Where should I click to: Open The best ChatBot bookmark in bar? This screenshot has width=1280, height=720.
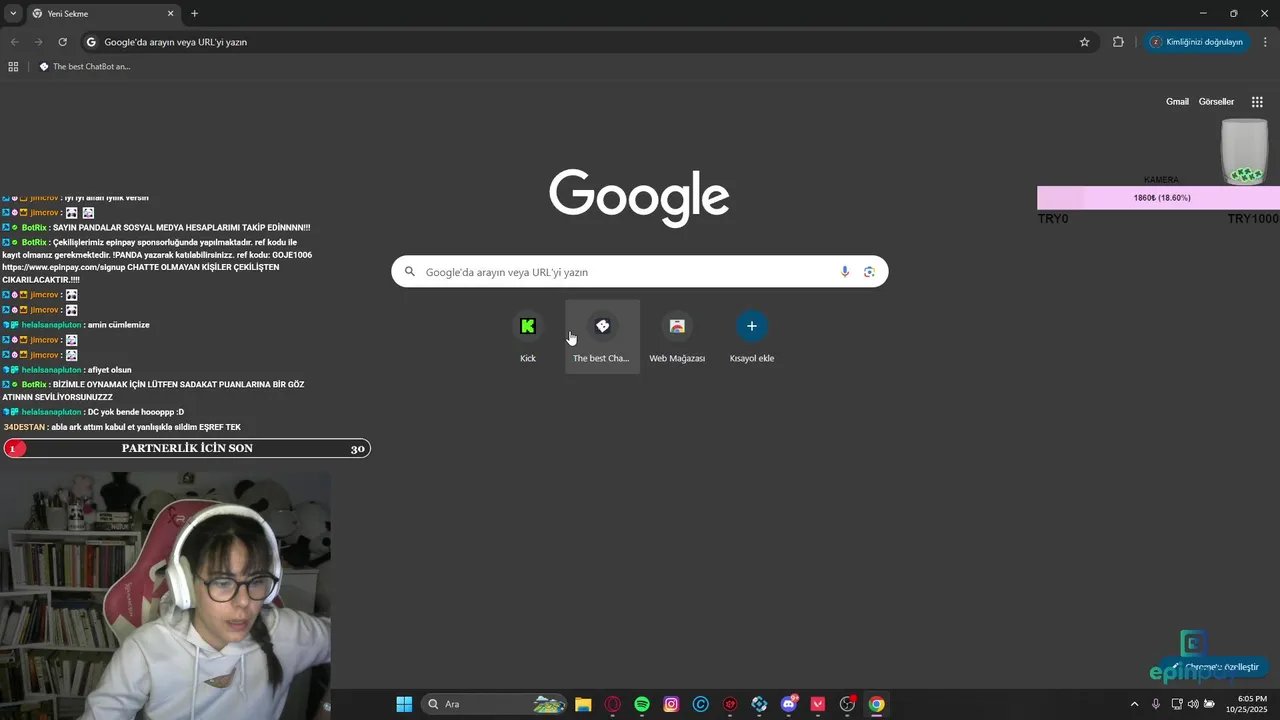(85, 67)
